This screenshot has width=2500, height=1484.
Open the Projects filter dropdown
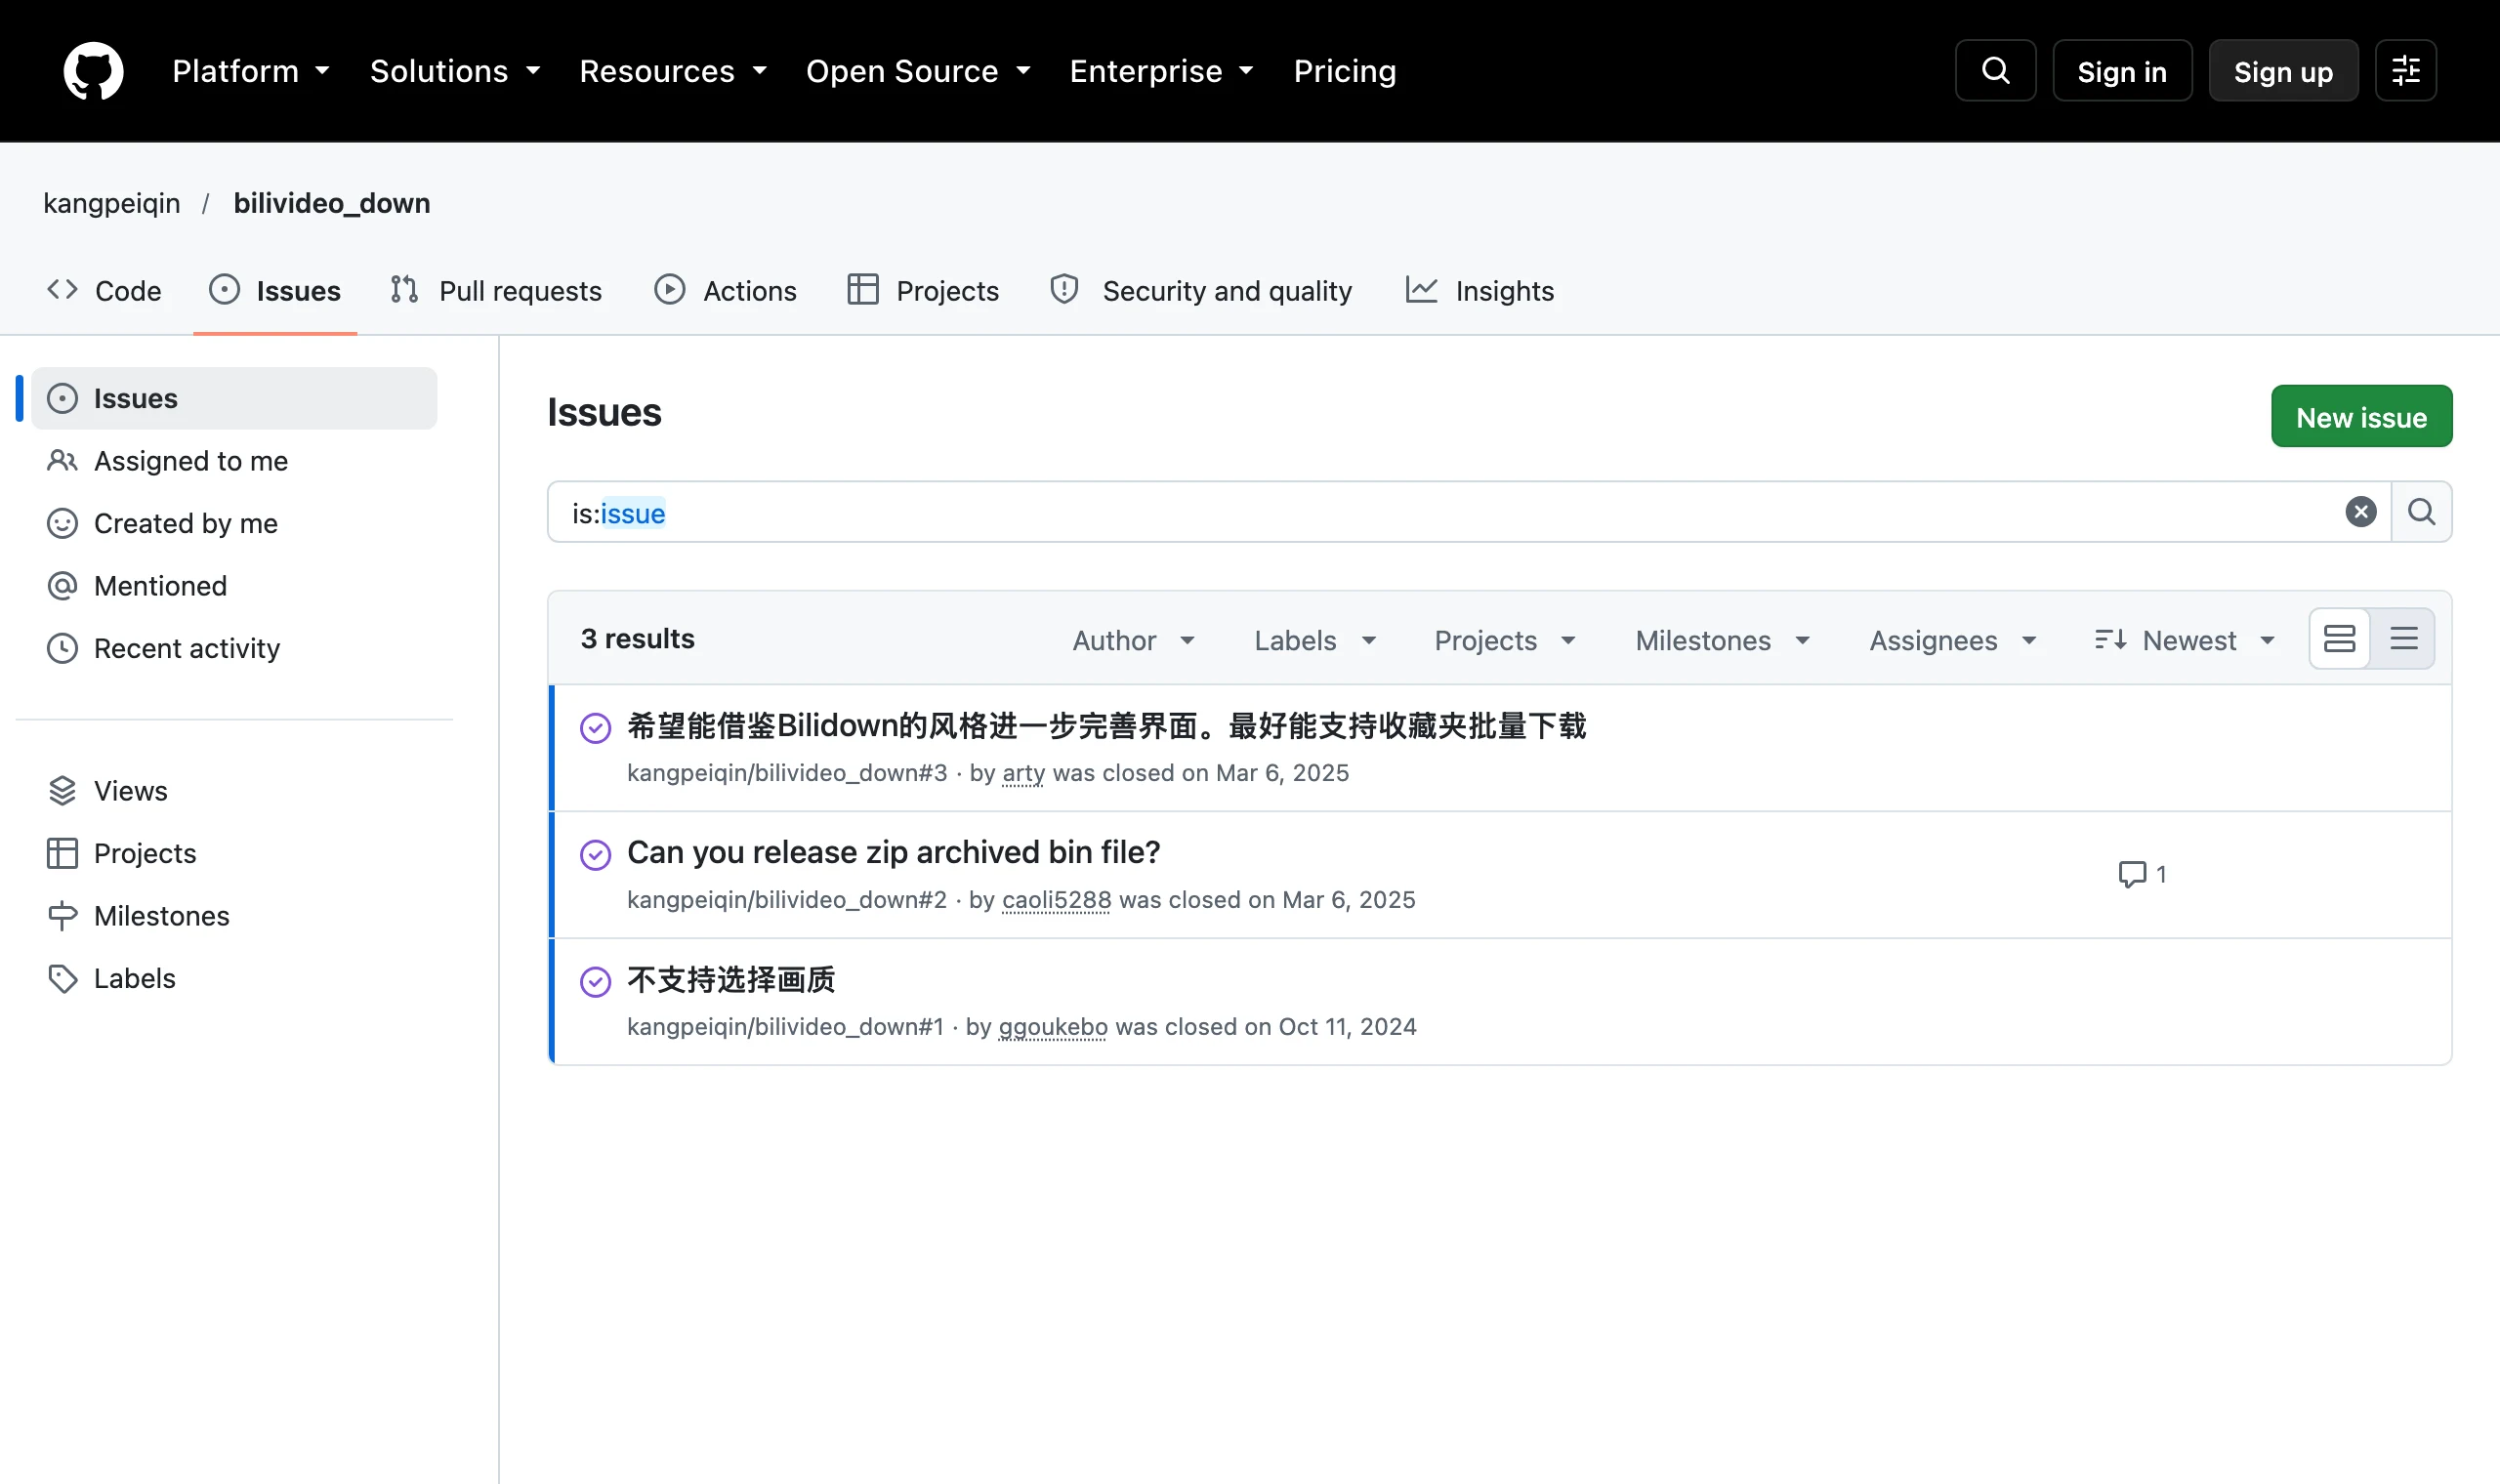pyautogui.click(x=1505, y=640)
